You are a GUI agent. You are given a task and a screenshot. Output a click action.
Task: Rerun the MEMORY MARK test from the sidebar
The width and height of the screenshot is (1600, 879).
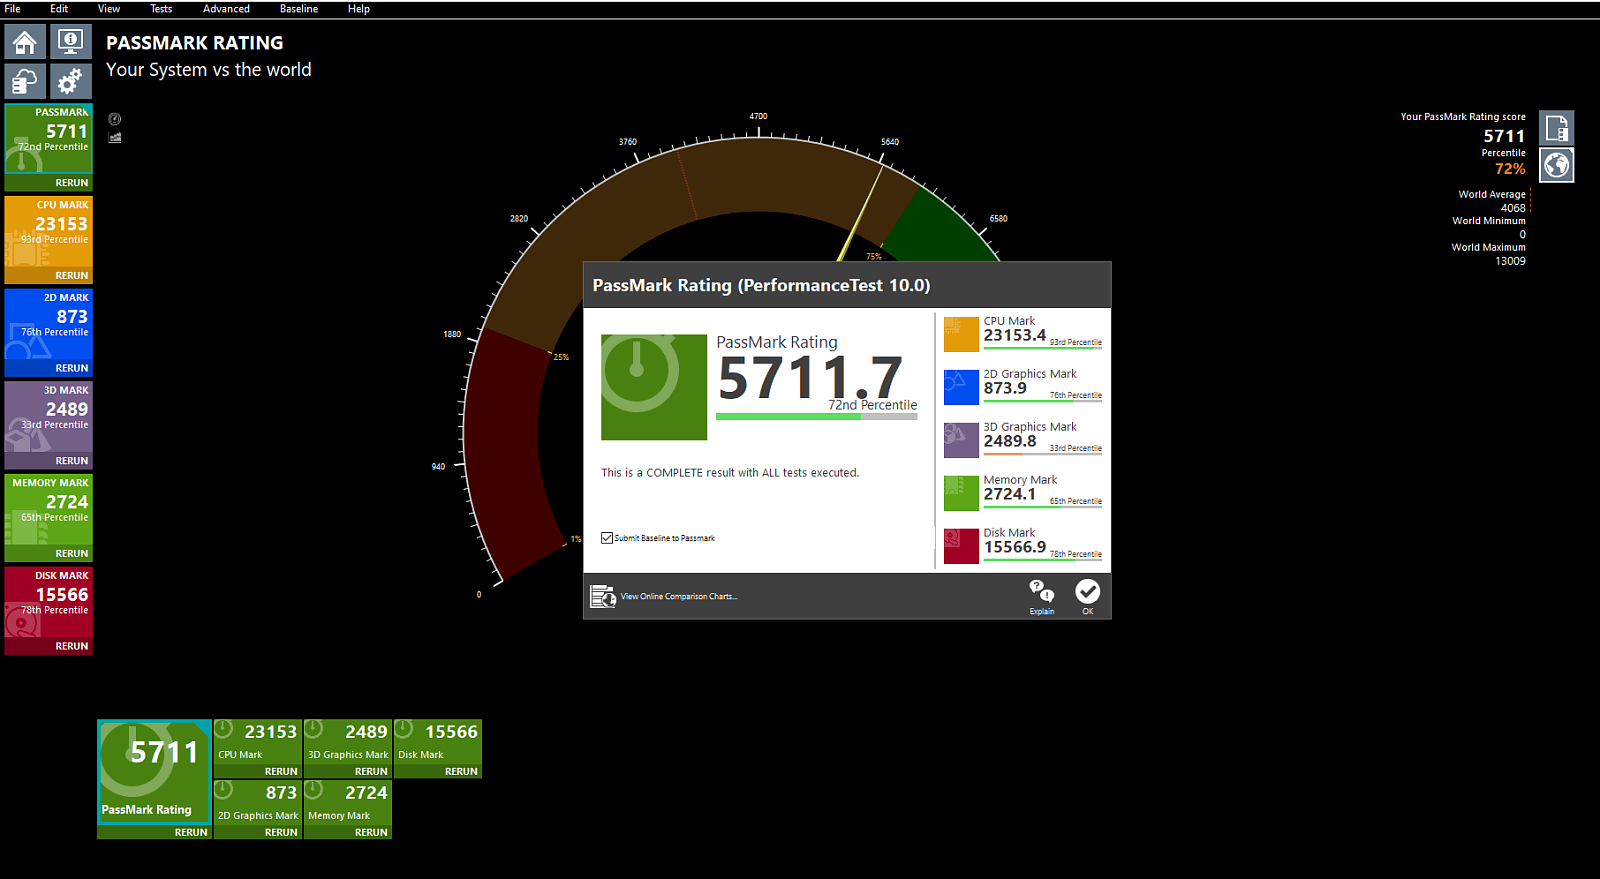click(72, 554)
